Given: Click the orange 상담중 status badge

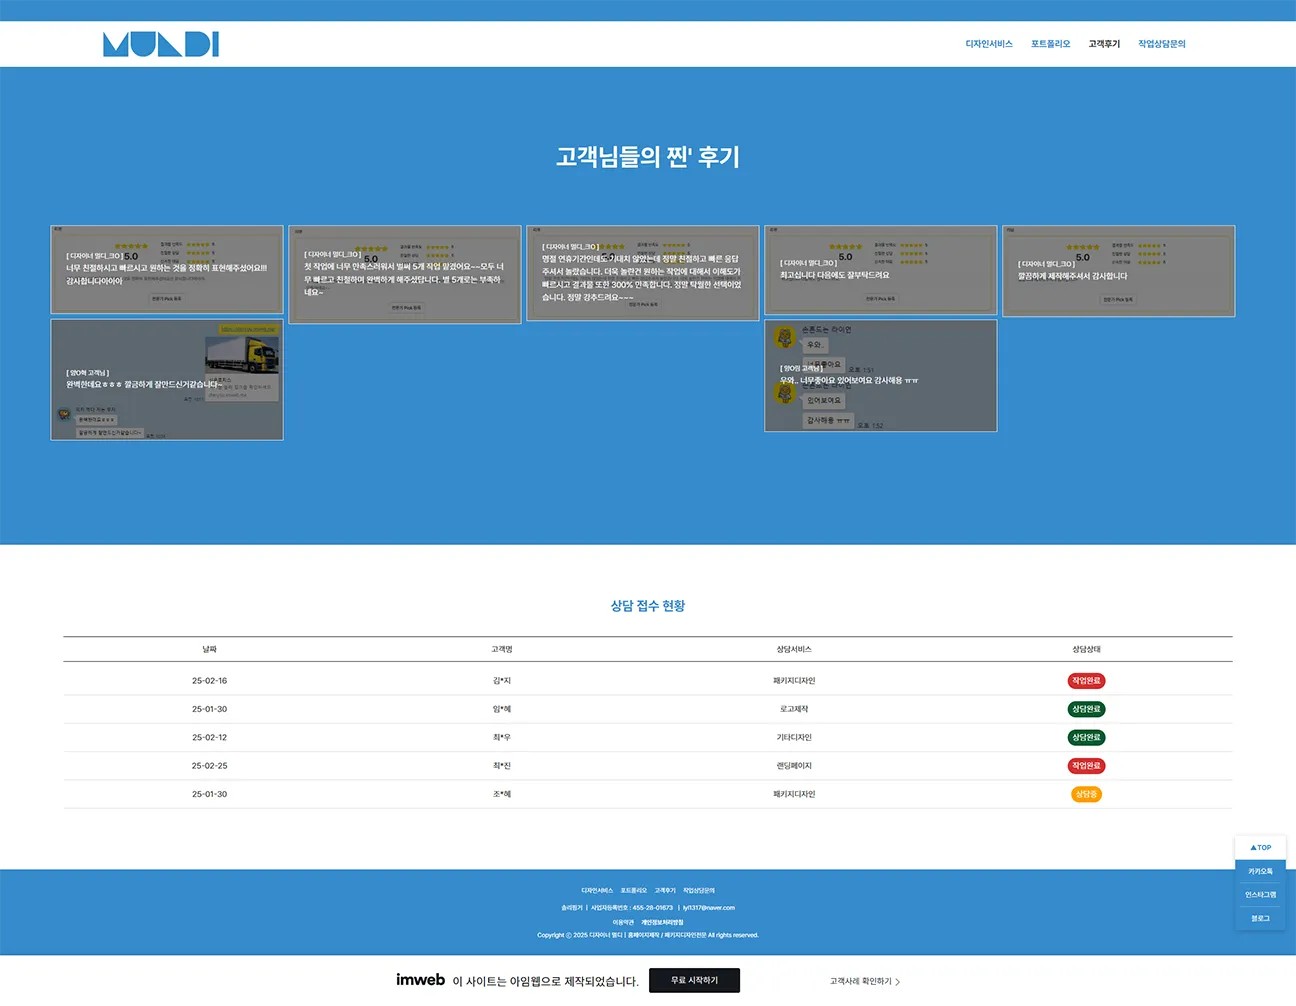Looking at the screenshot, I should coord(1086,794).
